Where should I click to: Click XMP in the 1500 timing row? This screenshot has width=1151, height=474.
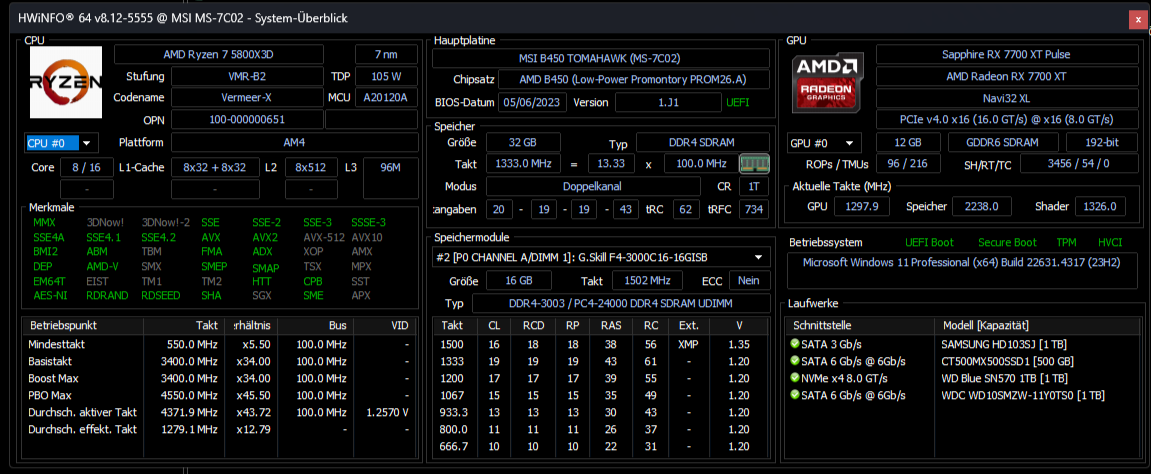688,344
